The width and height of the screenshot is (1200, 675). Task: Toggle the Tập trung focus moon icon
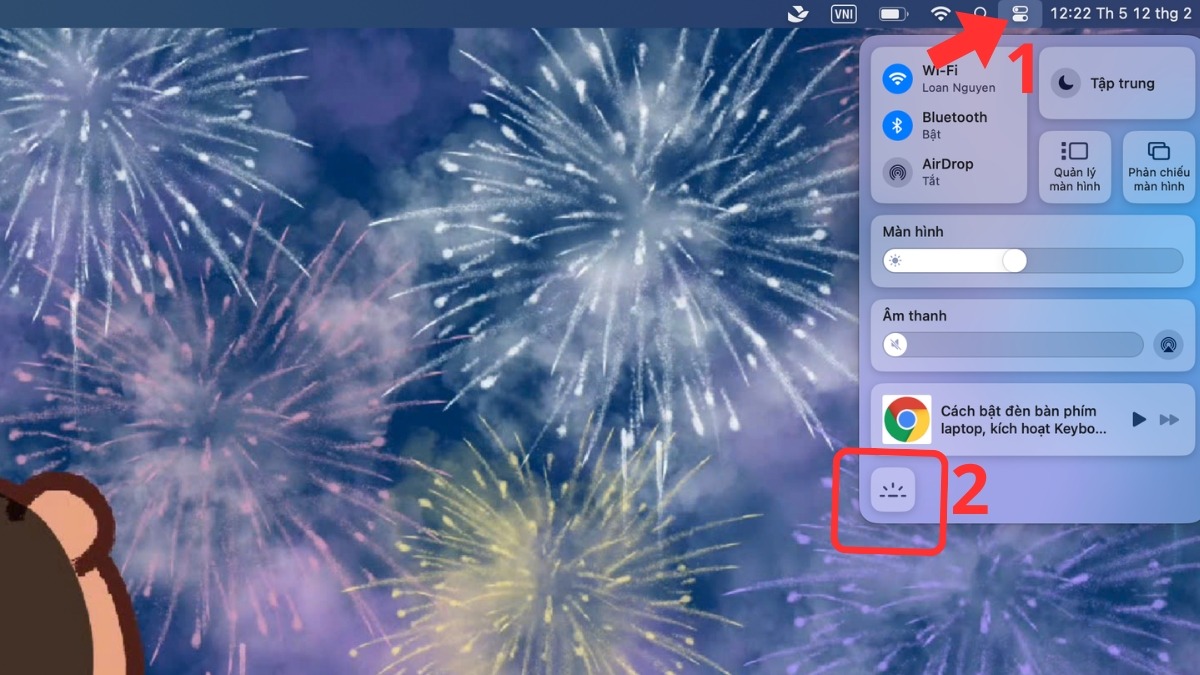(x=1067, y=83)
